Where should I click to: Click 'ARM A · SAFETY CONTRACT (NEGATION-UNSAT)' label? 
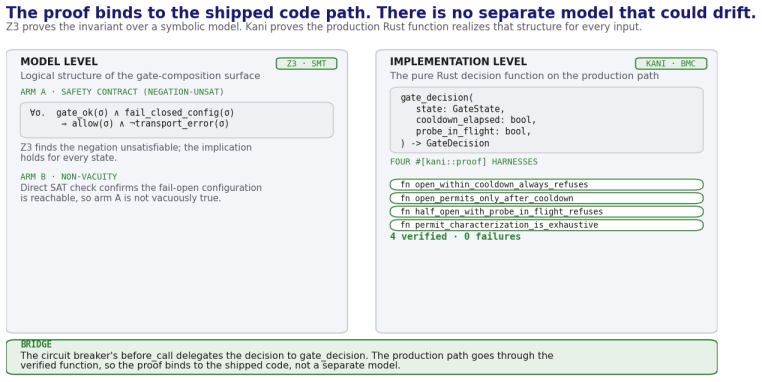(x=122, y=92)
